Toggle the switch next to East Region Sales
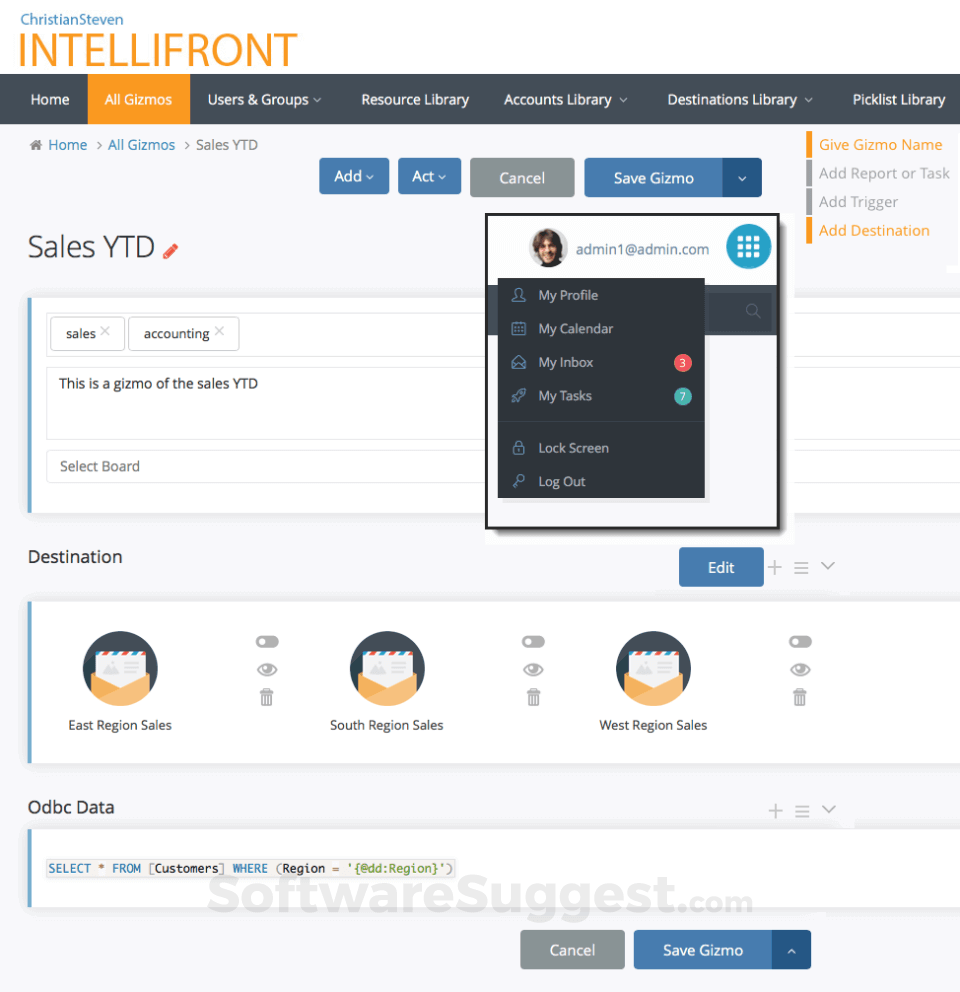Screen dimensions: 960x992 click(x=266, y=641)
